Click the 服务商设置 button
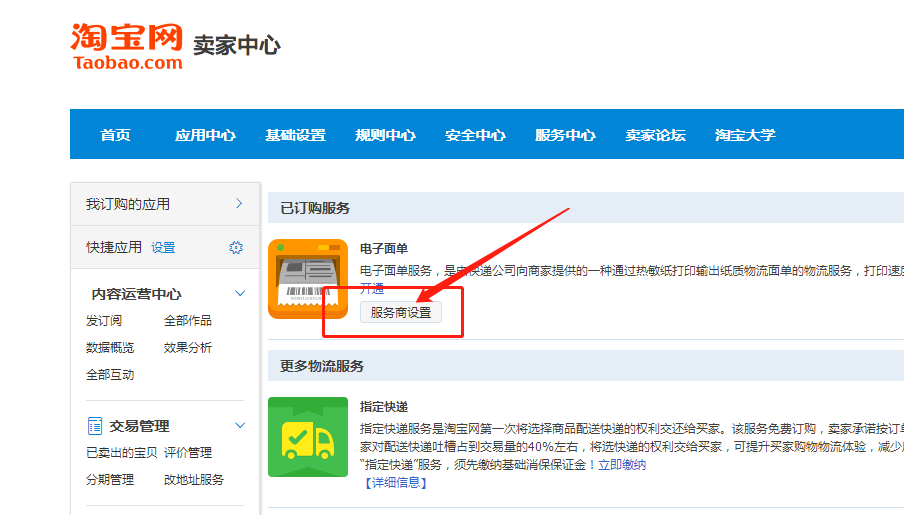 click(401, 313)
